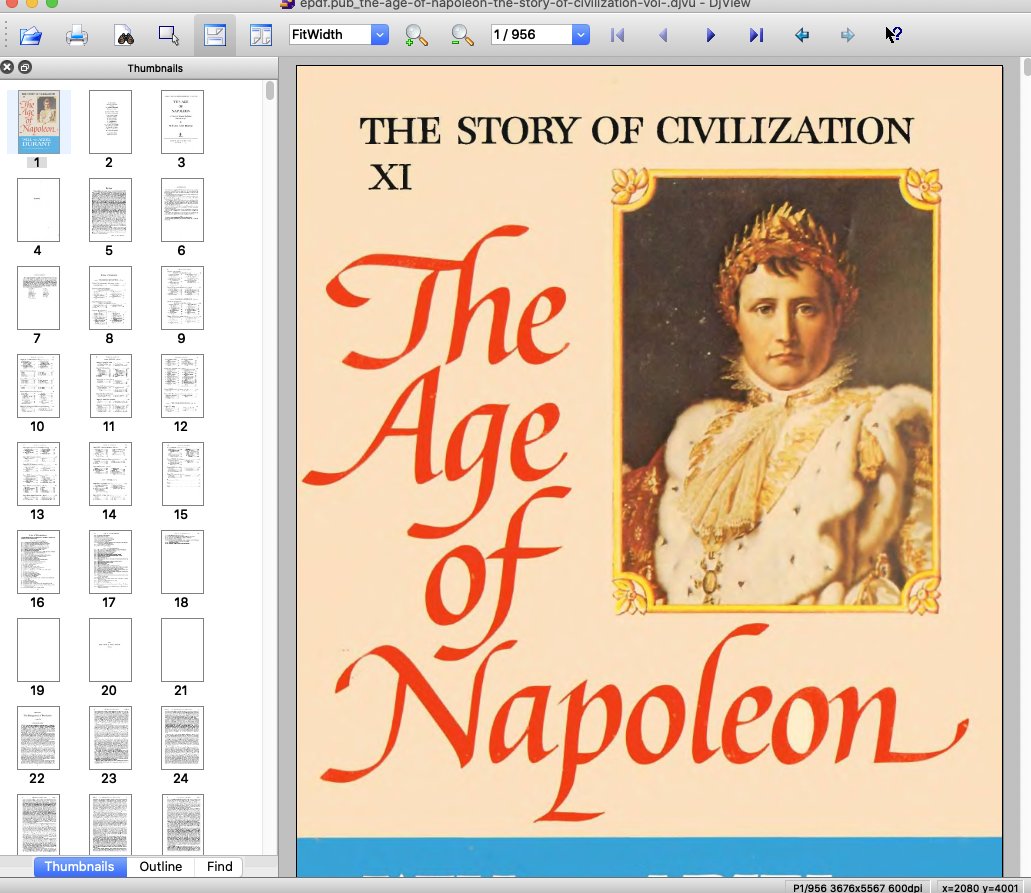Image resolution: width=1031 pixels, height=893 pixels.
Task: Toggle continuous layout mode icon
Action: click(215, 35)
